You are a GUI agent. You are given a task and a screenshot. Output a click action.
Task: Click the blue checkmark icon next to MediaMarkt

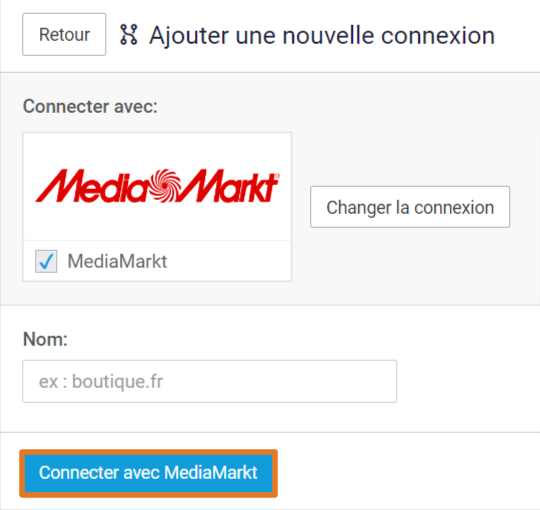coord(46,261)
